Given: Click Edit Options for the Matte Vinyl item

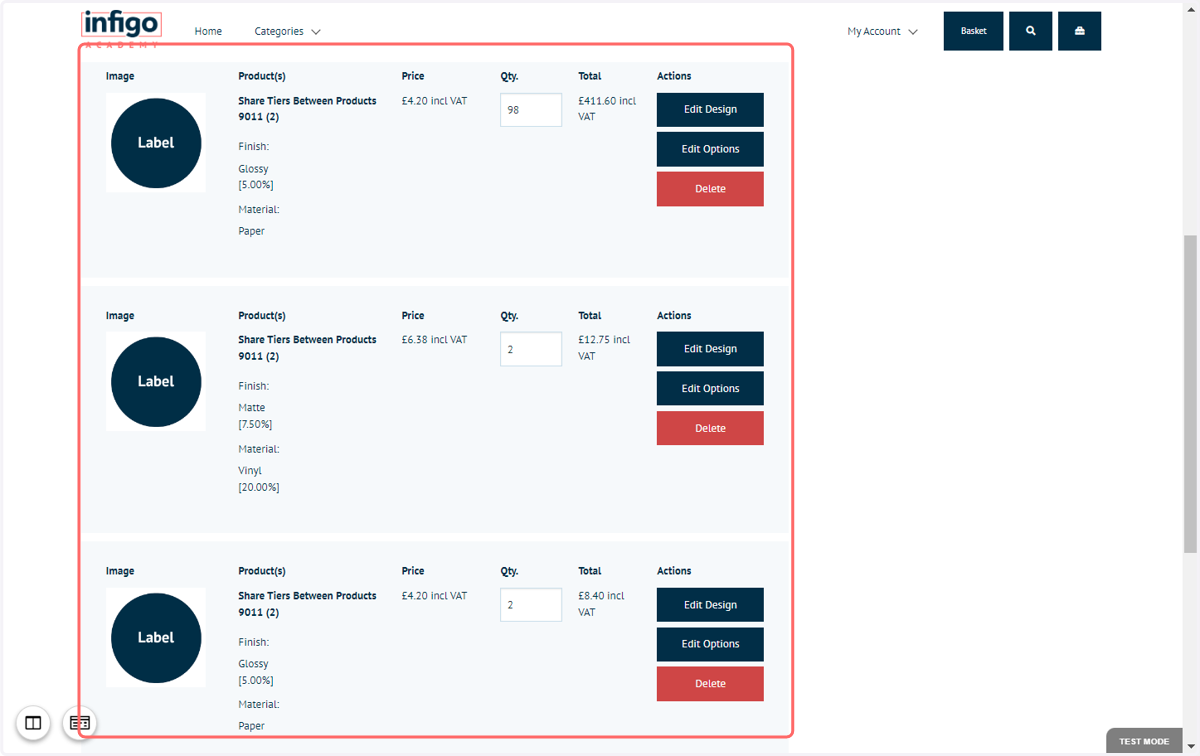Looking at the screenshot, I should (x=710, y=388).
